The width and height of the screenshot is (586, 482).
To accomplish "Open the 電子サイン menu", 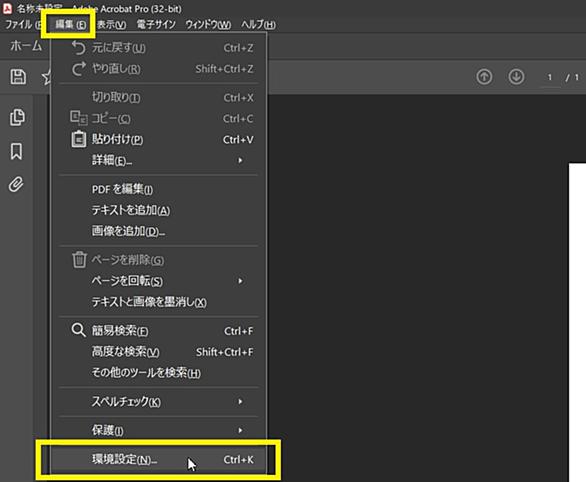I will click(x=156, y=25).
